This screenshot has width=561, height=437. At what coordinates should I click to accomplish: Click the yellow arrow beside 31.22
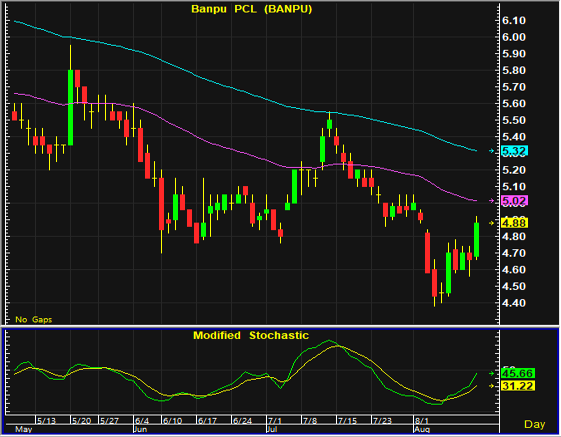(x=492, y=386)
